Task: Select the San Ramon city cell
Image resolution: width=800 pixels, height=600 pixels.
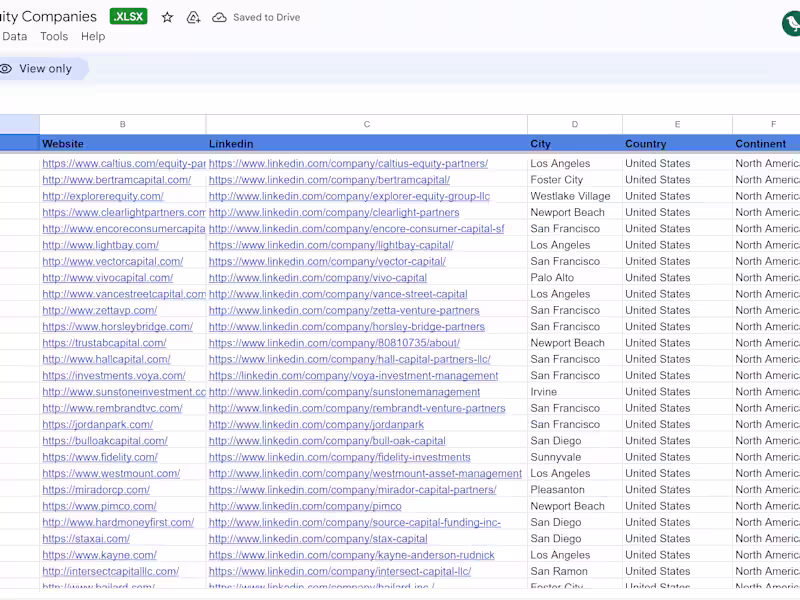Action: tap(574, 571)
